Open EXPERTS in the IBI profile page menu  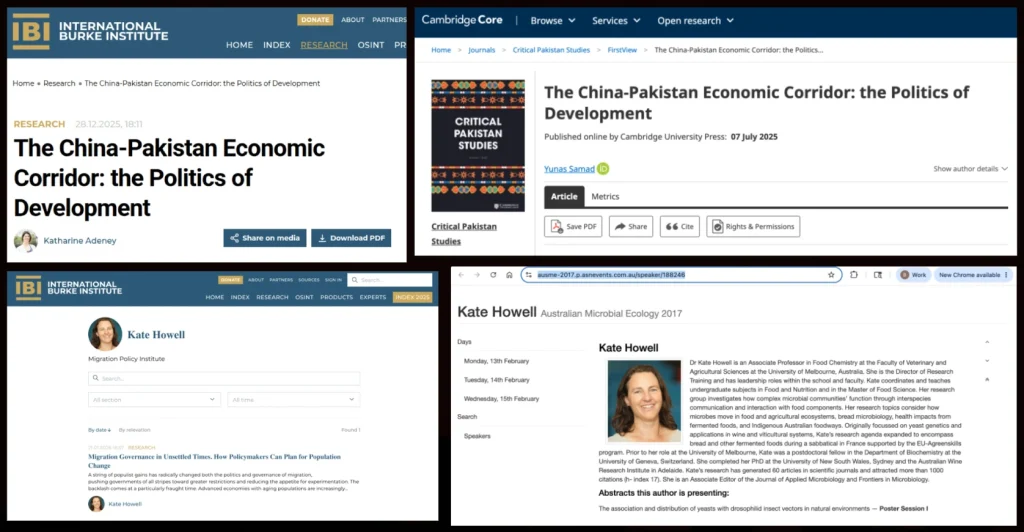coord(373,297)
